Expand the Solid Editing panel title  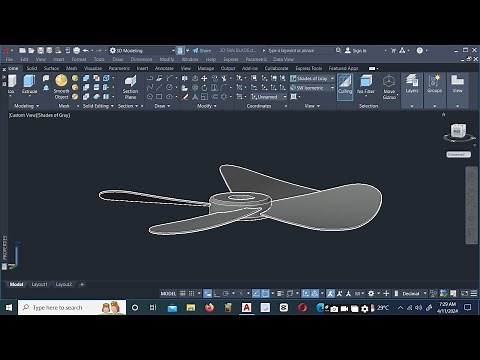pos(98,106)
